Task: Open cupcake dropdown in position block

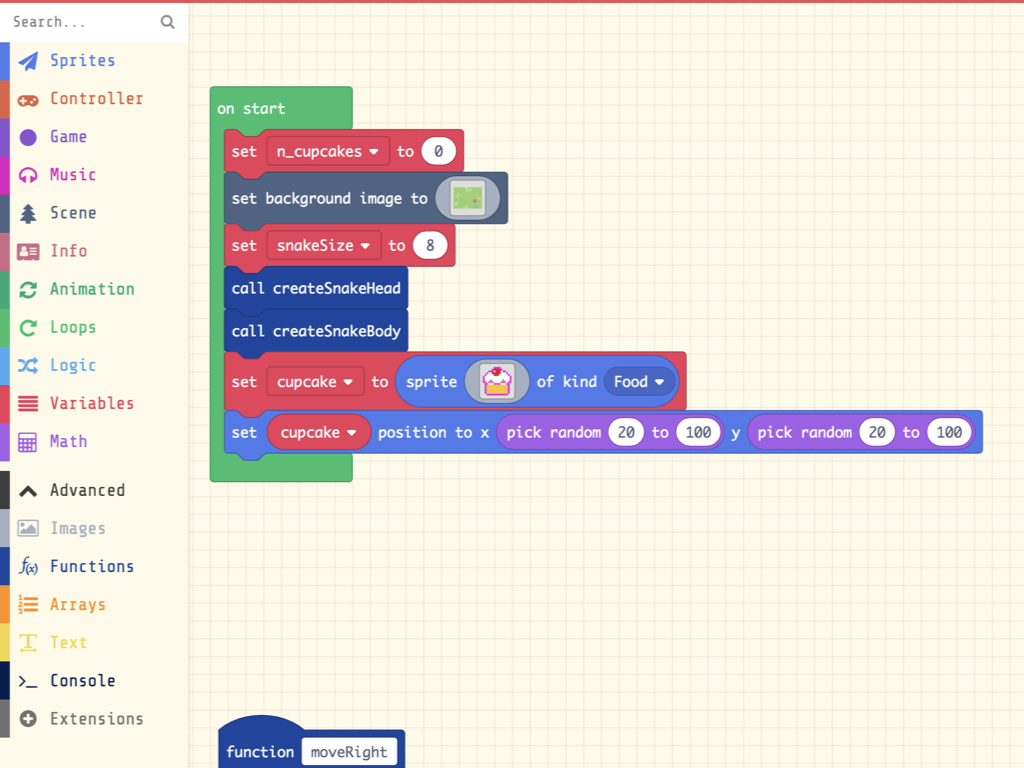Action: click(319, 432)
